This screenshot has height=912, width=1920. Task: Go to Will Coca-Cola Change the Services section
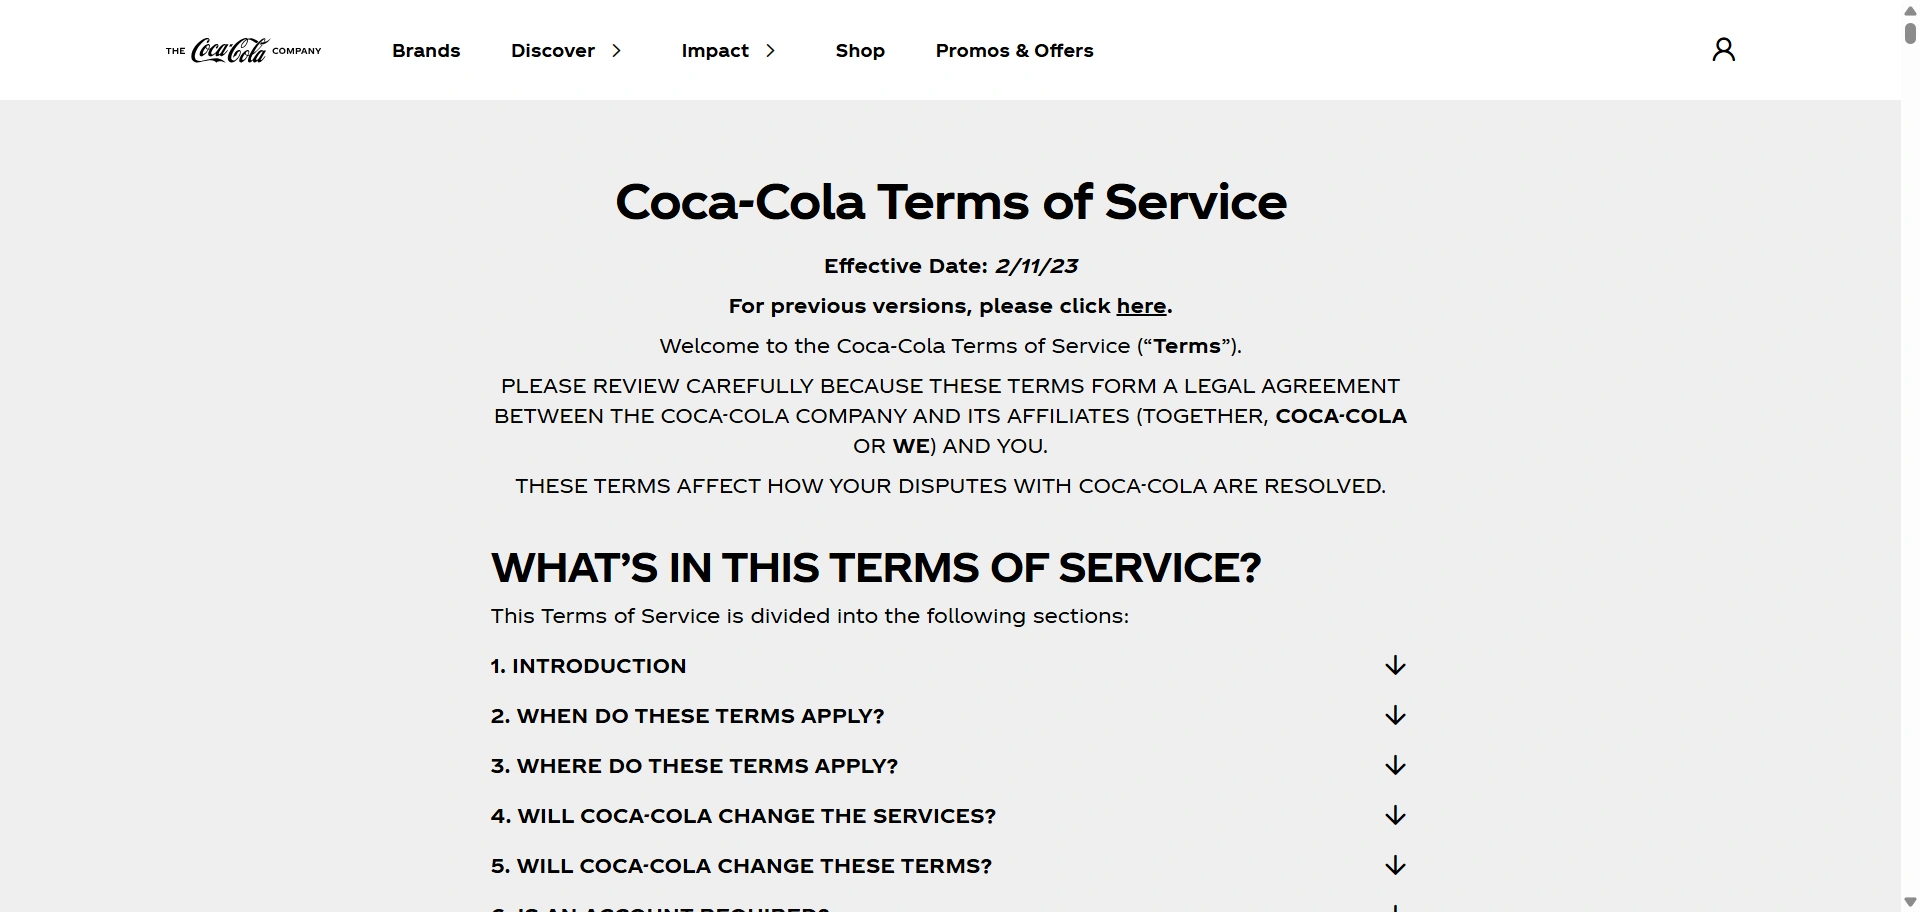(x=743, y=816)
